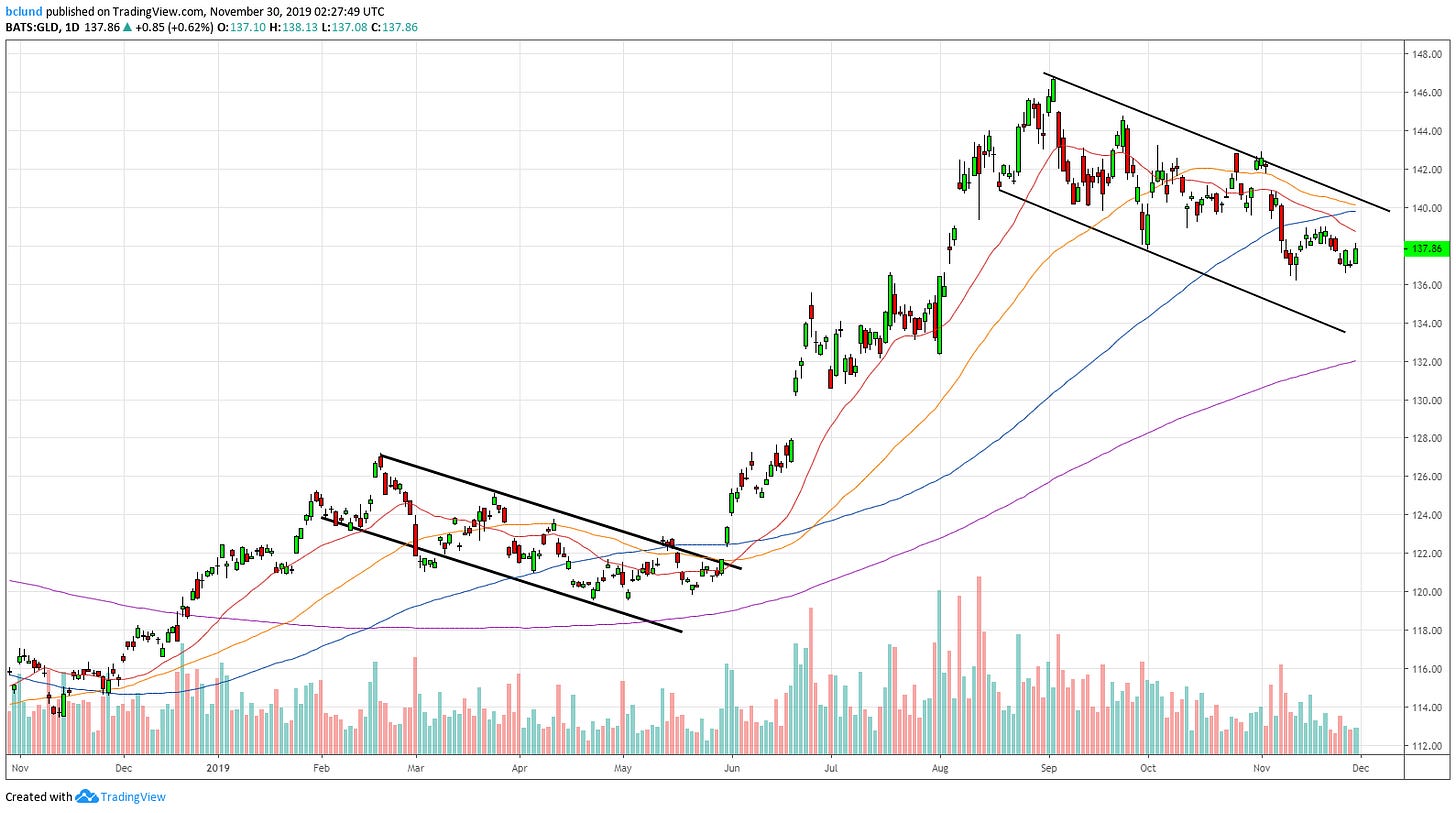This screenshot has width=1456, height=813.
Task: Select the 2019 marker on the time axis
Action: point(219,769)
